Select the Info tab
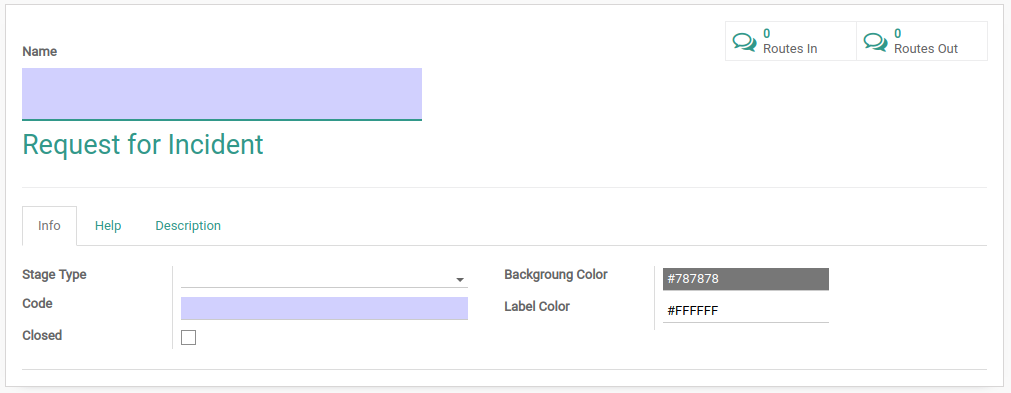 (x=50, y=225)
